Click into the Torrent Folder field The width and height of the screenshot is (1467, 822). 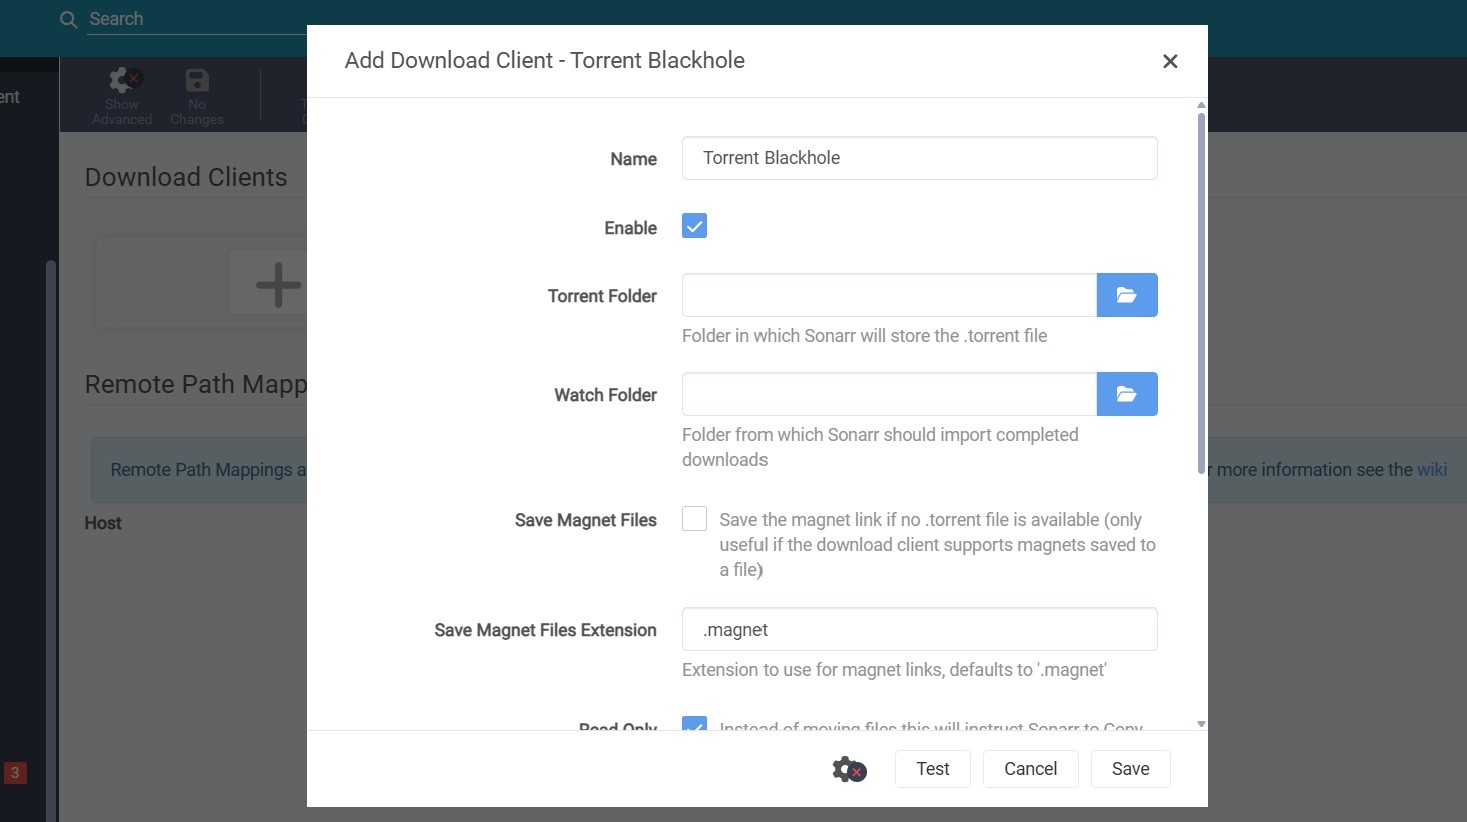pos(889,295)
